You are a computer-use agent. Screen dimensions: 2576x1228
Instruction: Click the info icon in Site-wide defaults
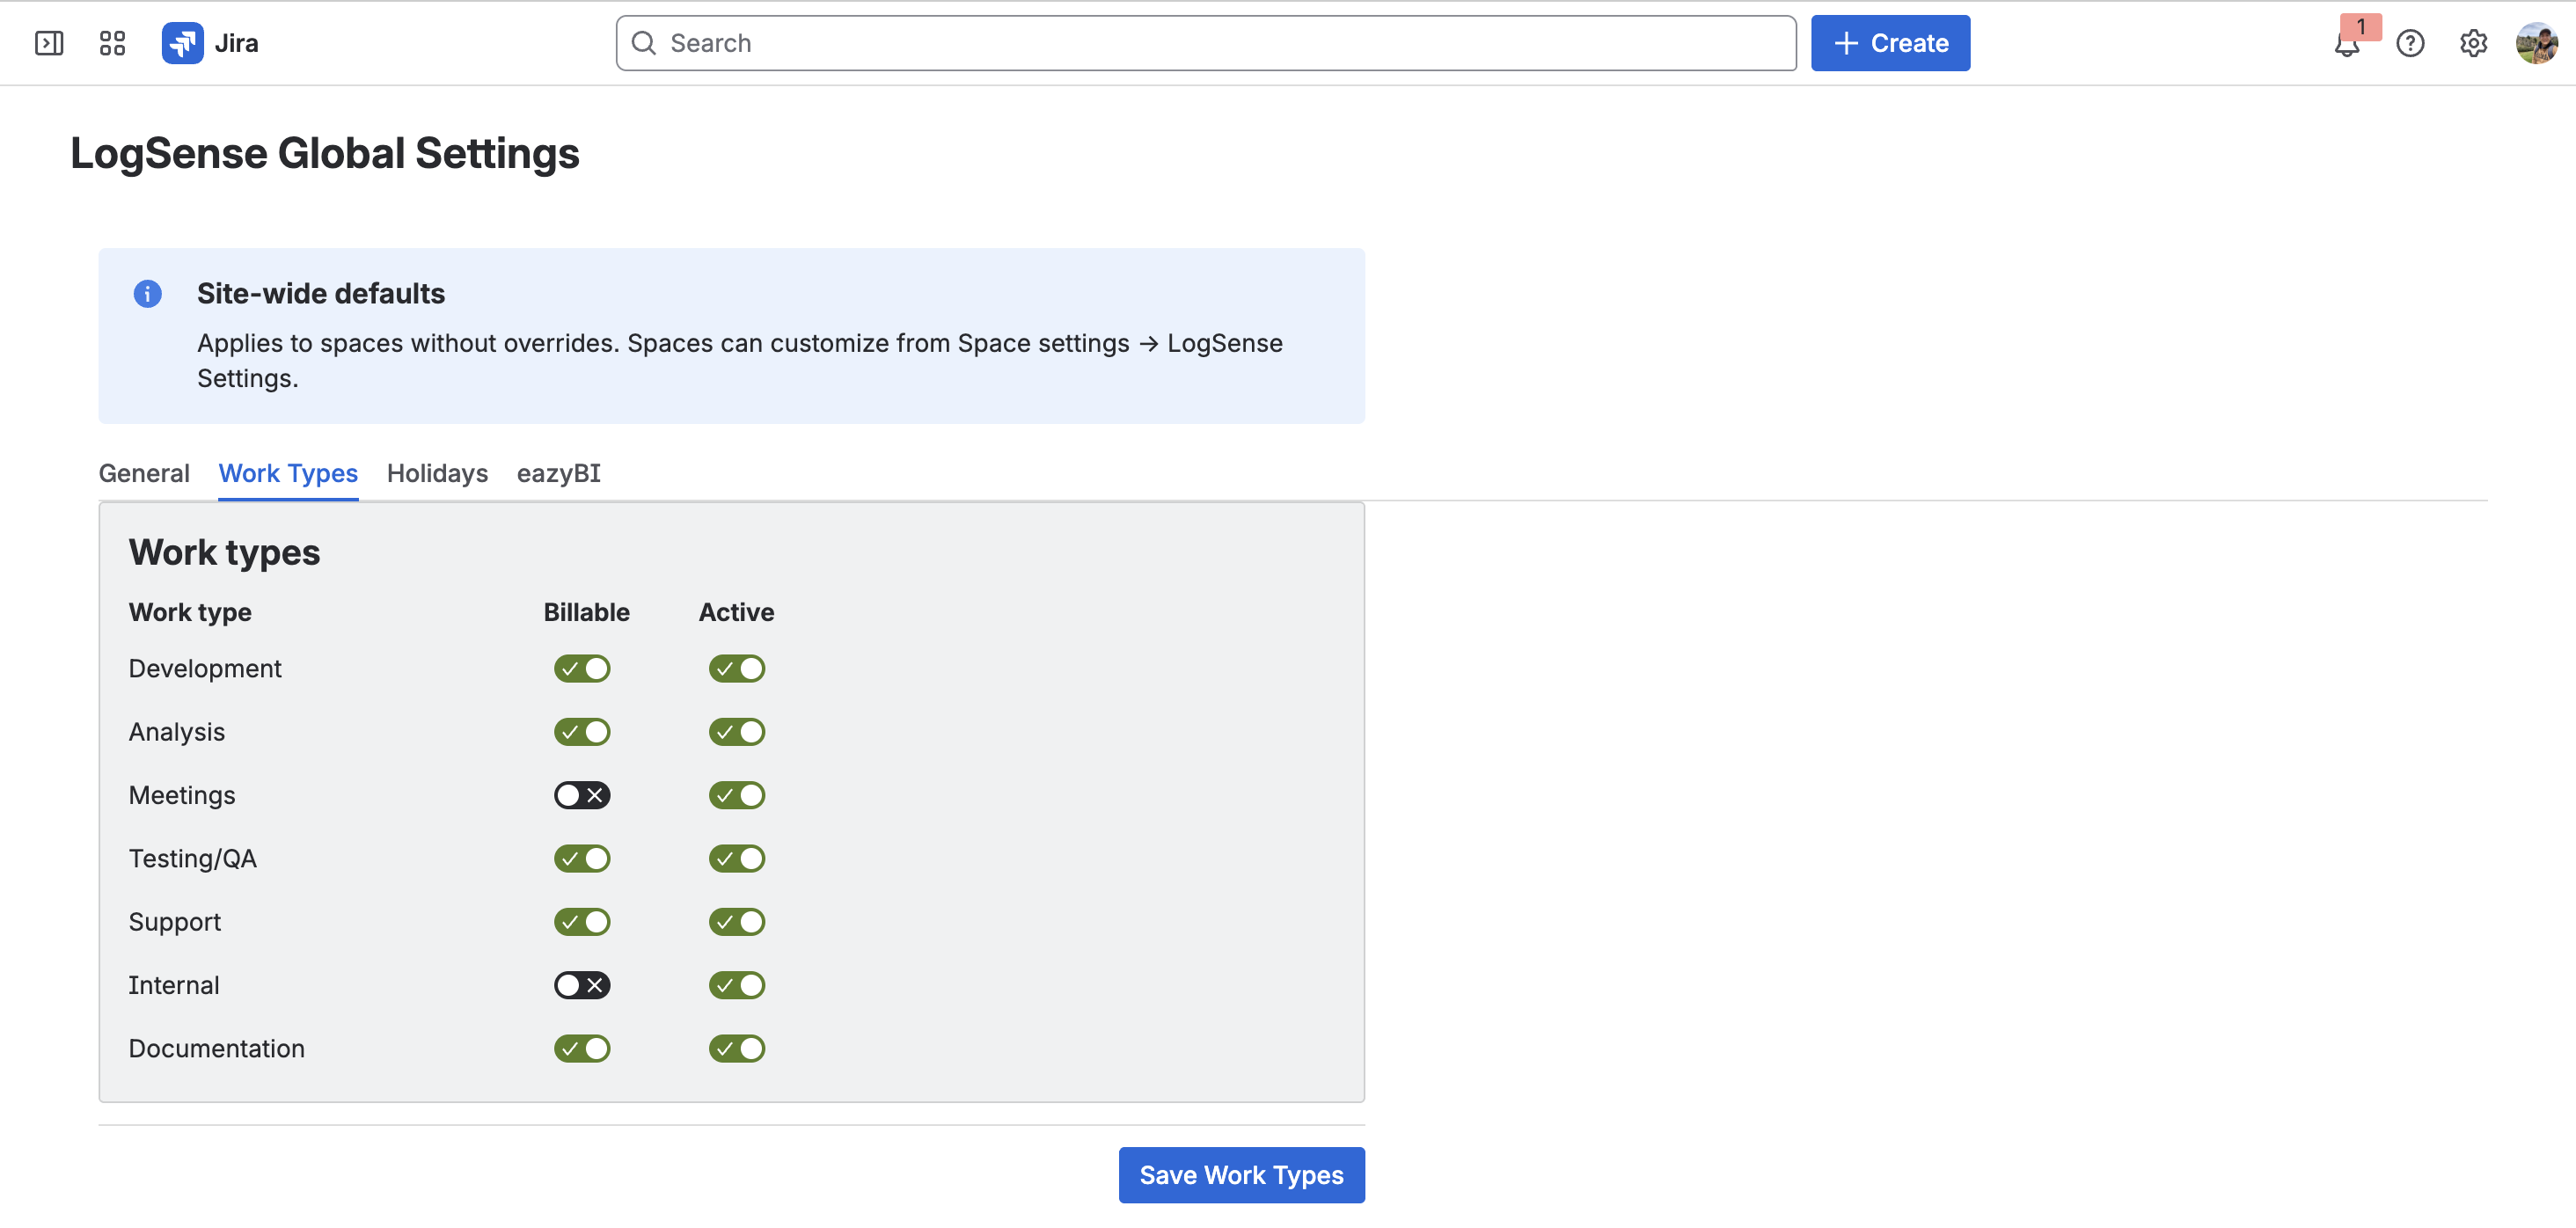click(x=147, y=294)
